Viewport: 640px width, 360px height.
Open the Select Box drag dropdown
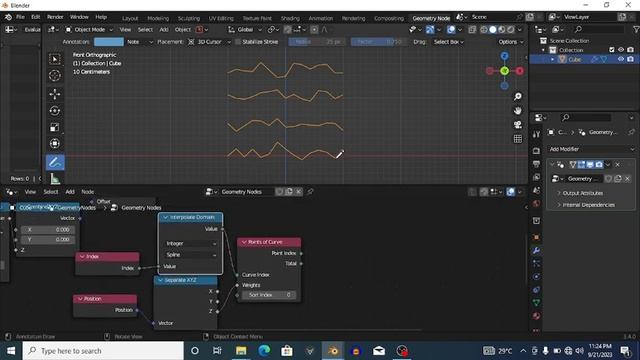click(448, 42)
